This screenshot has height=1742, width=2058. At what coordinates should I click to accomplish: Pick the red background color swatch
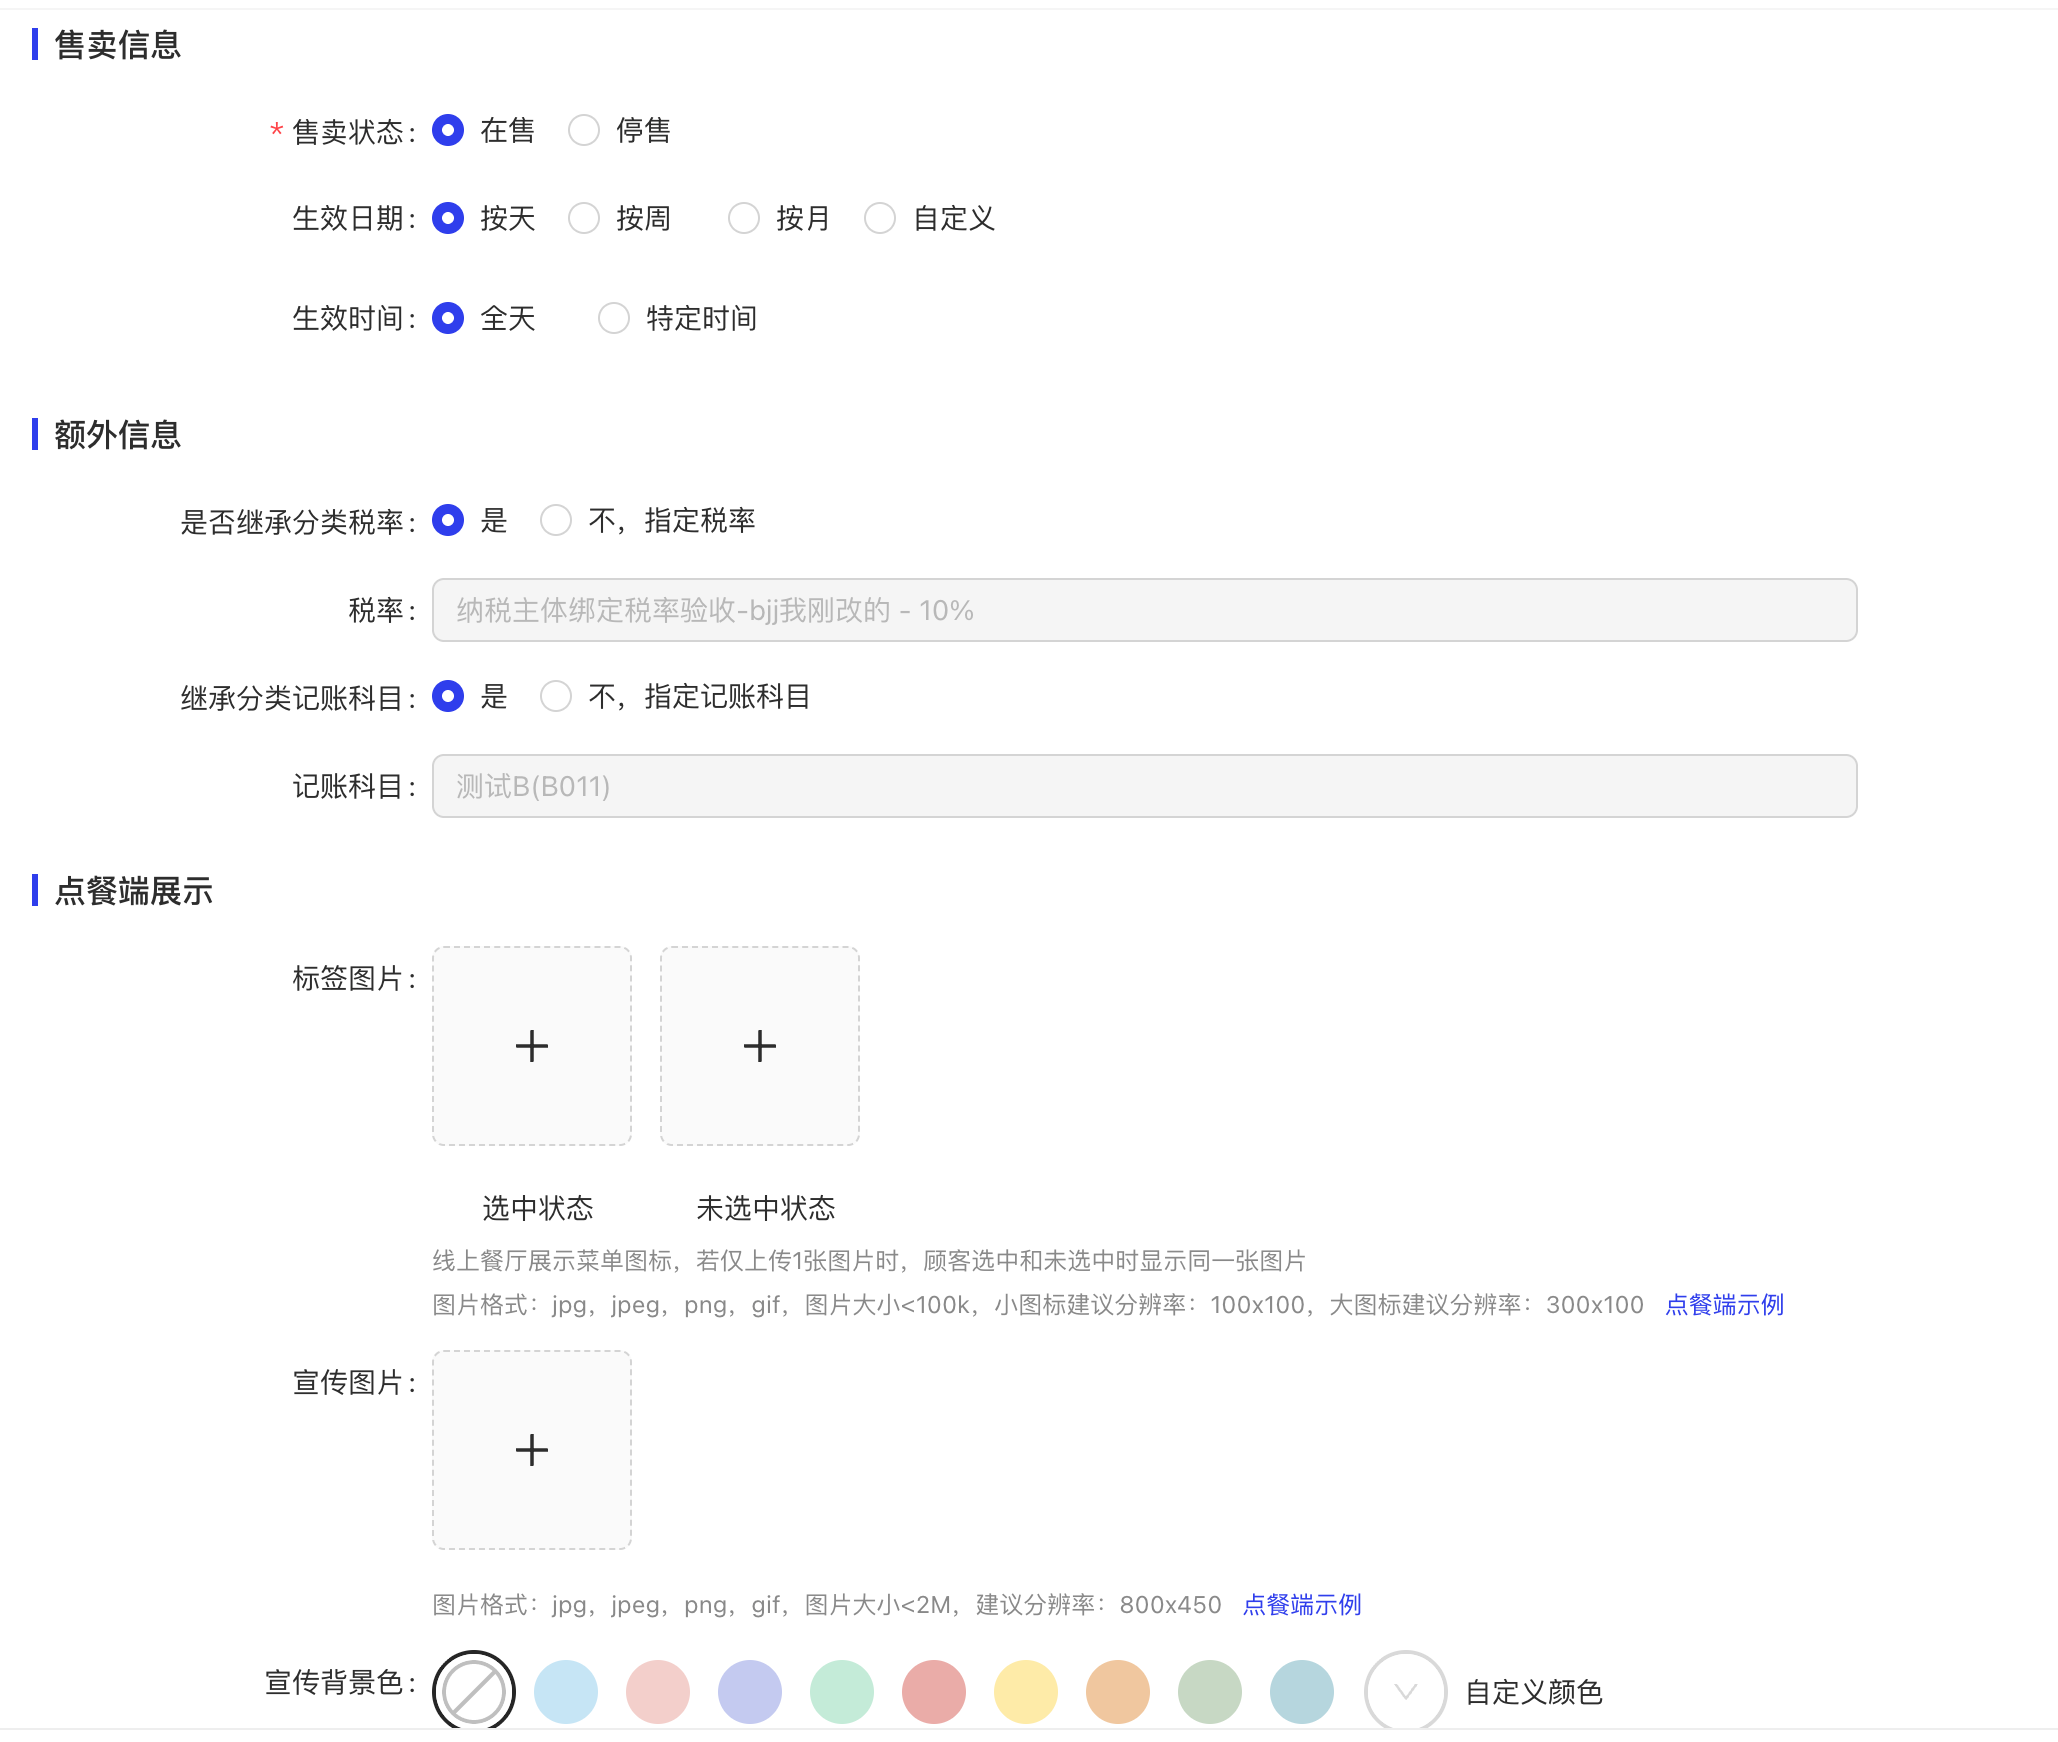[x=934, y=1691]
